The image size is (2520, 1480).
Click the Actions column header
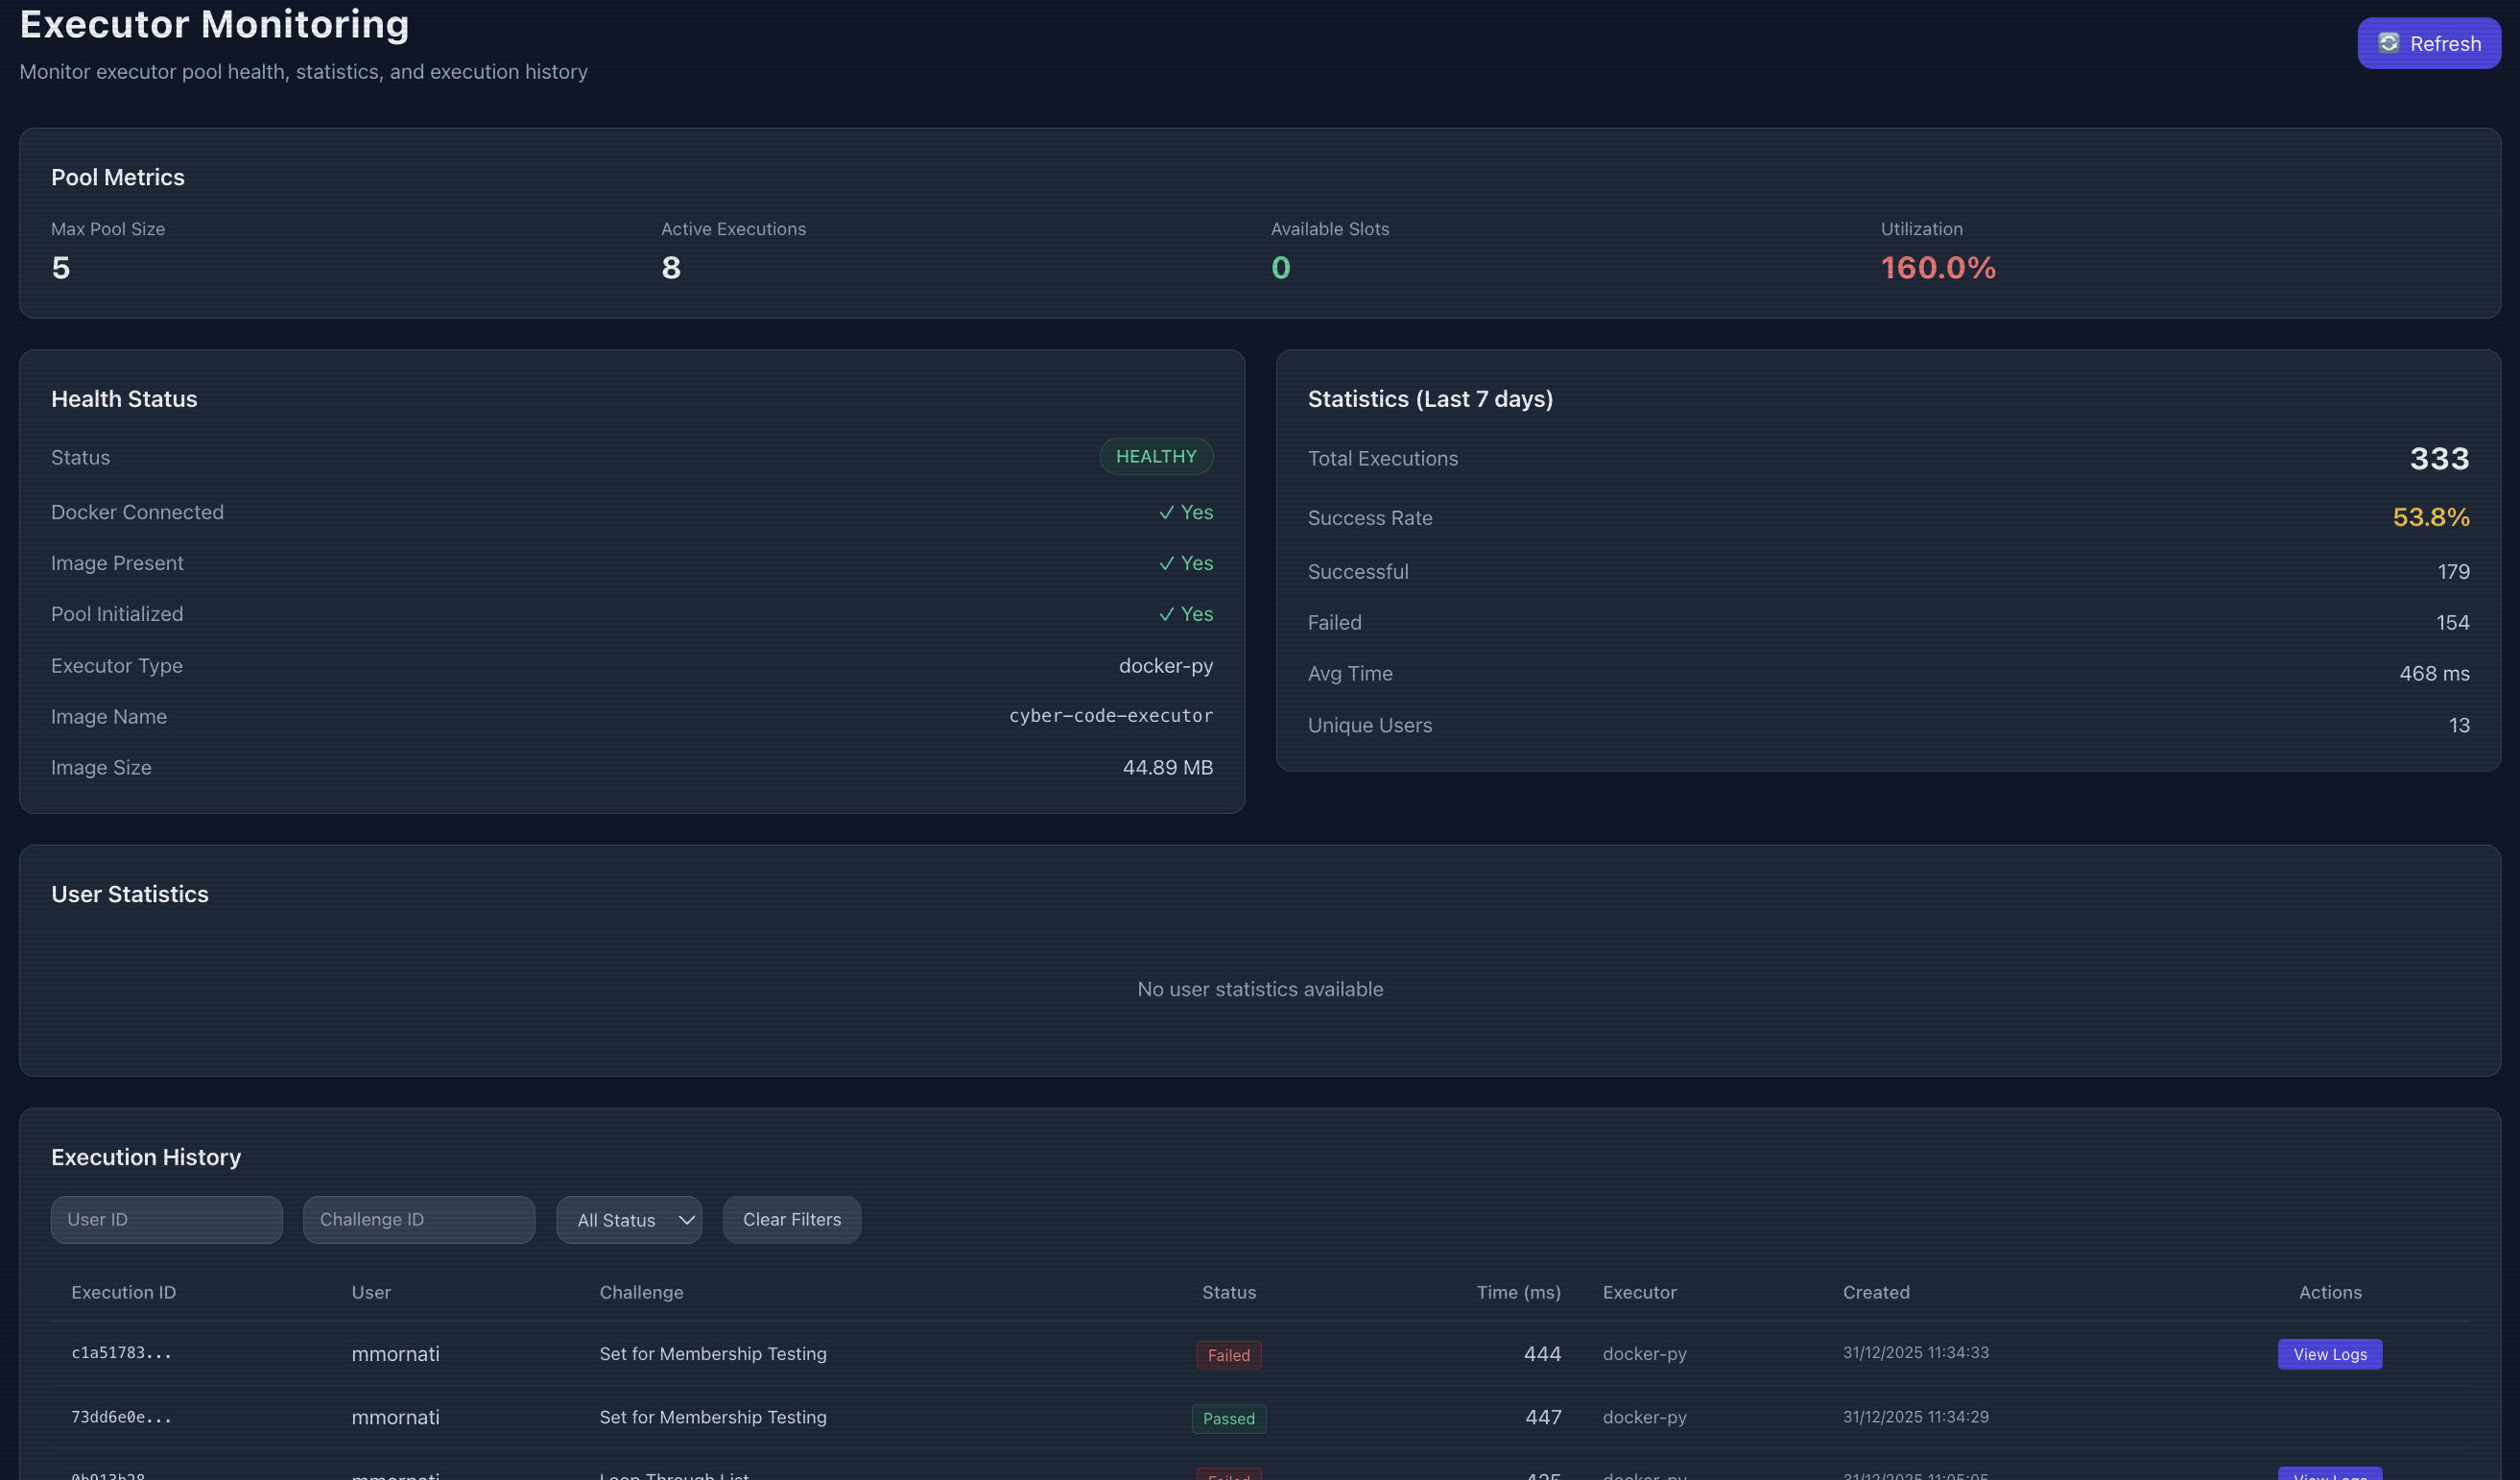point(2329,1291)
